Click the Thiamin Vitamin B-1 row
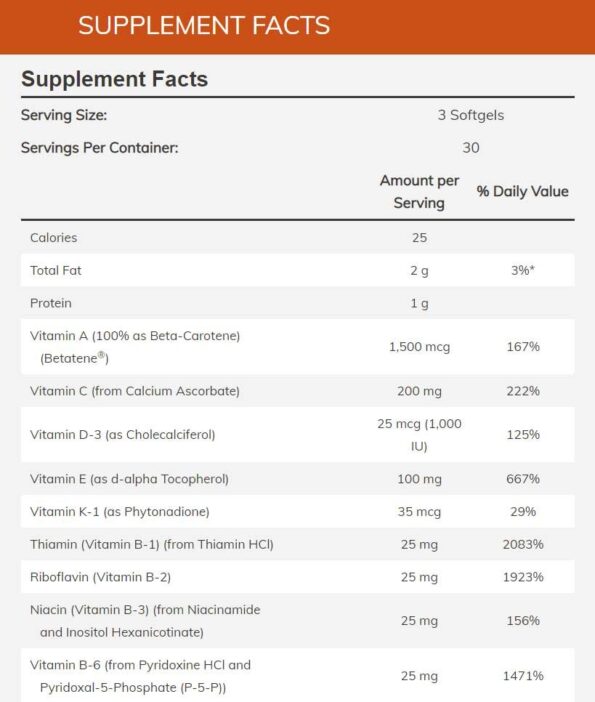Screen dimensions: 595x702 click(x=297, y=544)
